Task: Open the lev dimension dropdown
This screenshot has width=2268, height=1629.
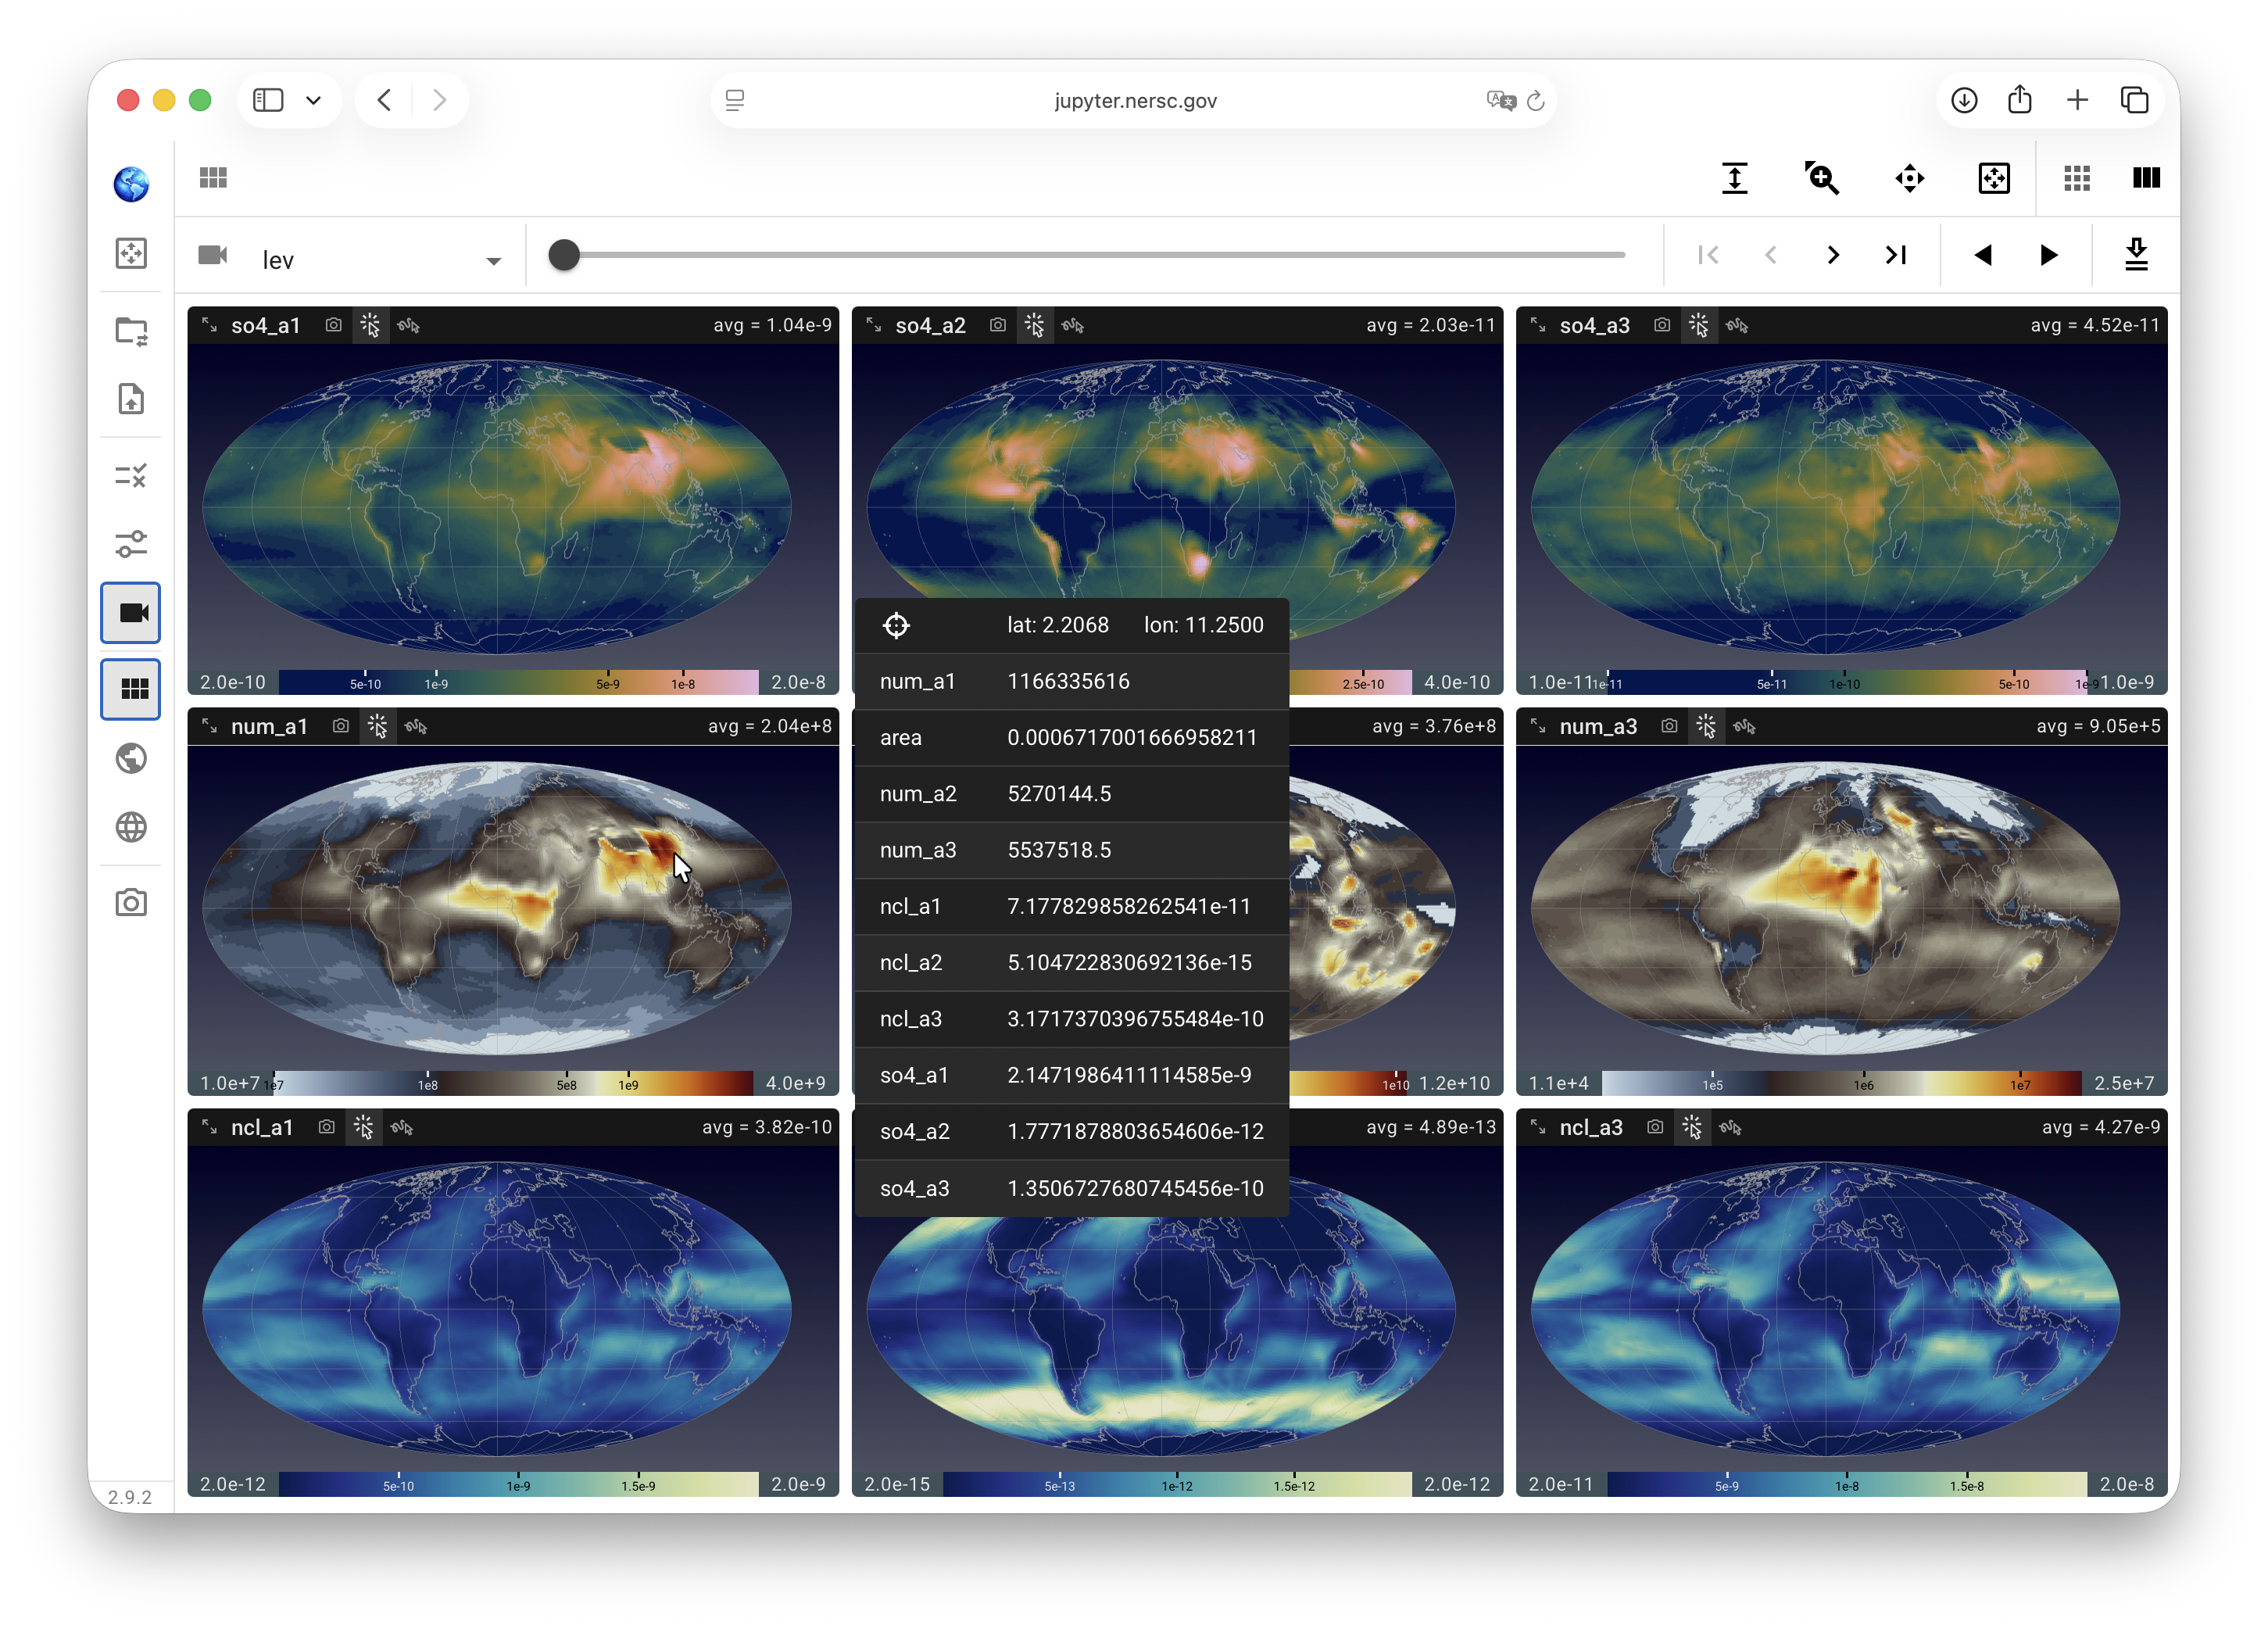Action: tap(381, 260)
